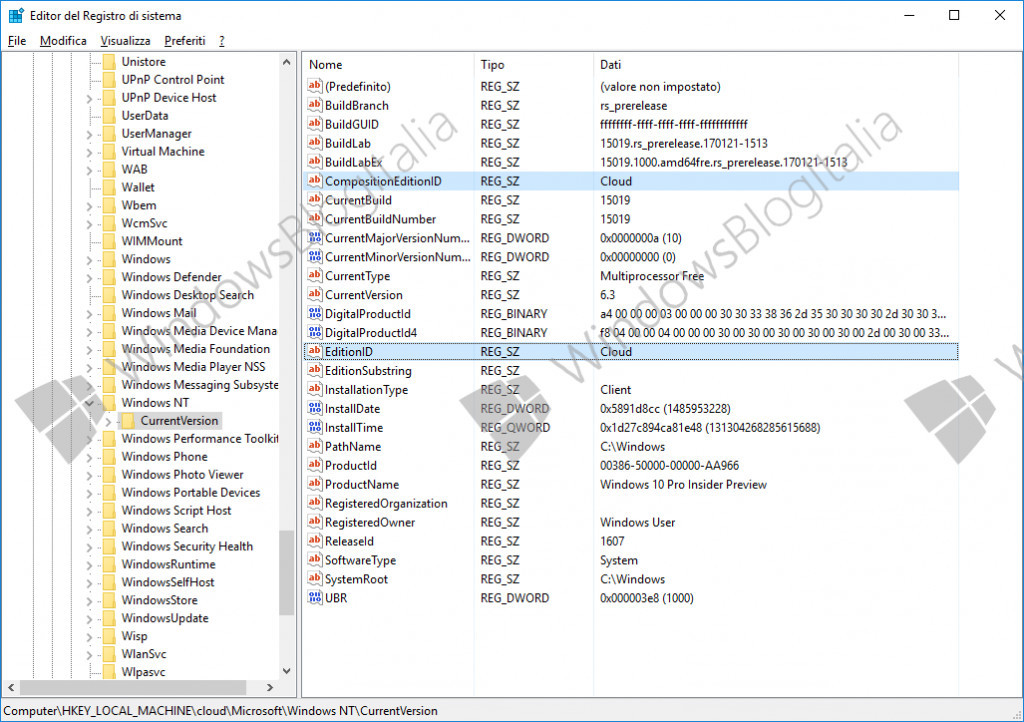Expand the CurrentVersion subkey
The width and height of the screenshot is (1024, 722).
pos(108,422)
